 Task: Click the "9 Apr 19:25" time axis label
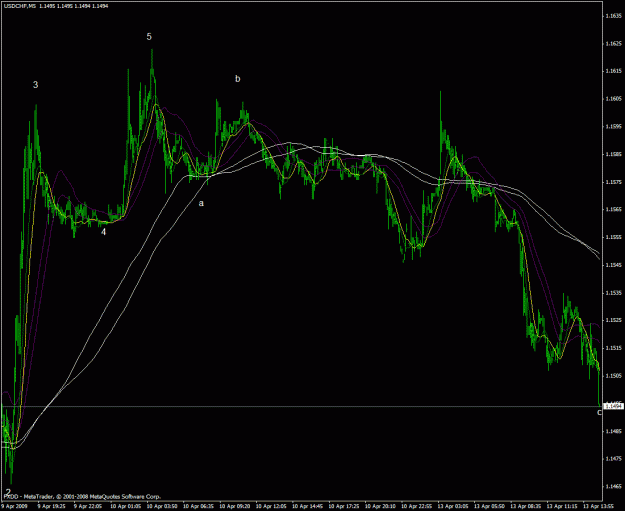[52, 506]
